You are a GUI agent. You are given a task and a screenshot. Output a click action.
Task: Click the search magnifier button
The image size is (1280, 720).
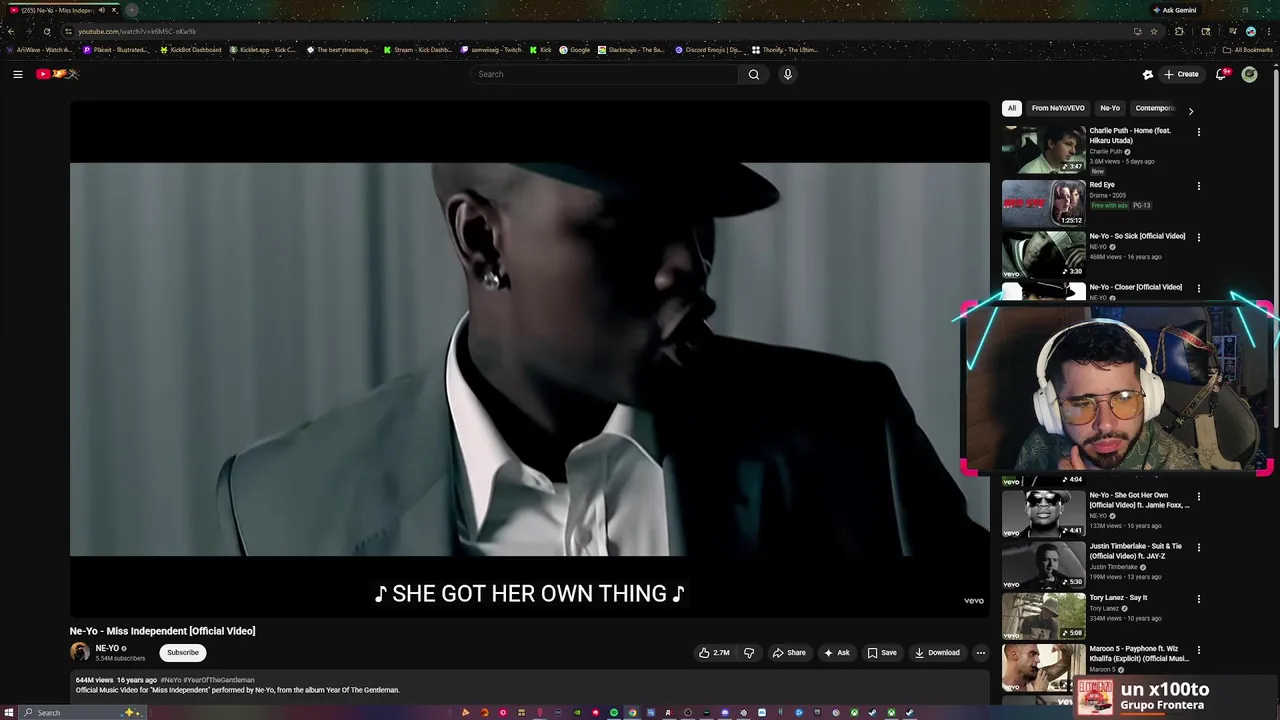754,74
